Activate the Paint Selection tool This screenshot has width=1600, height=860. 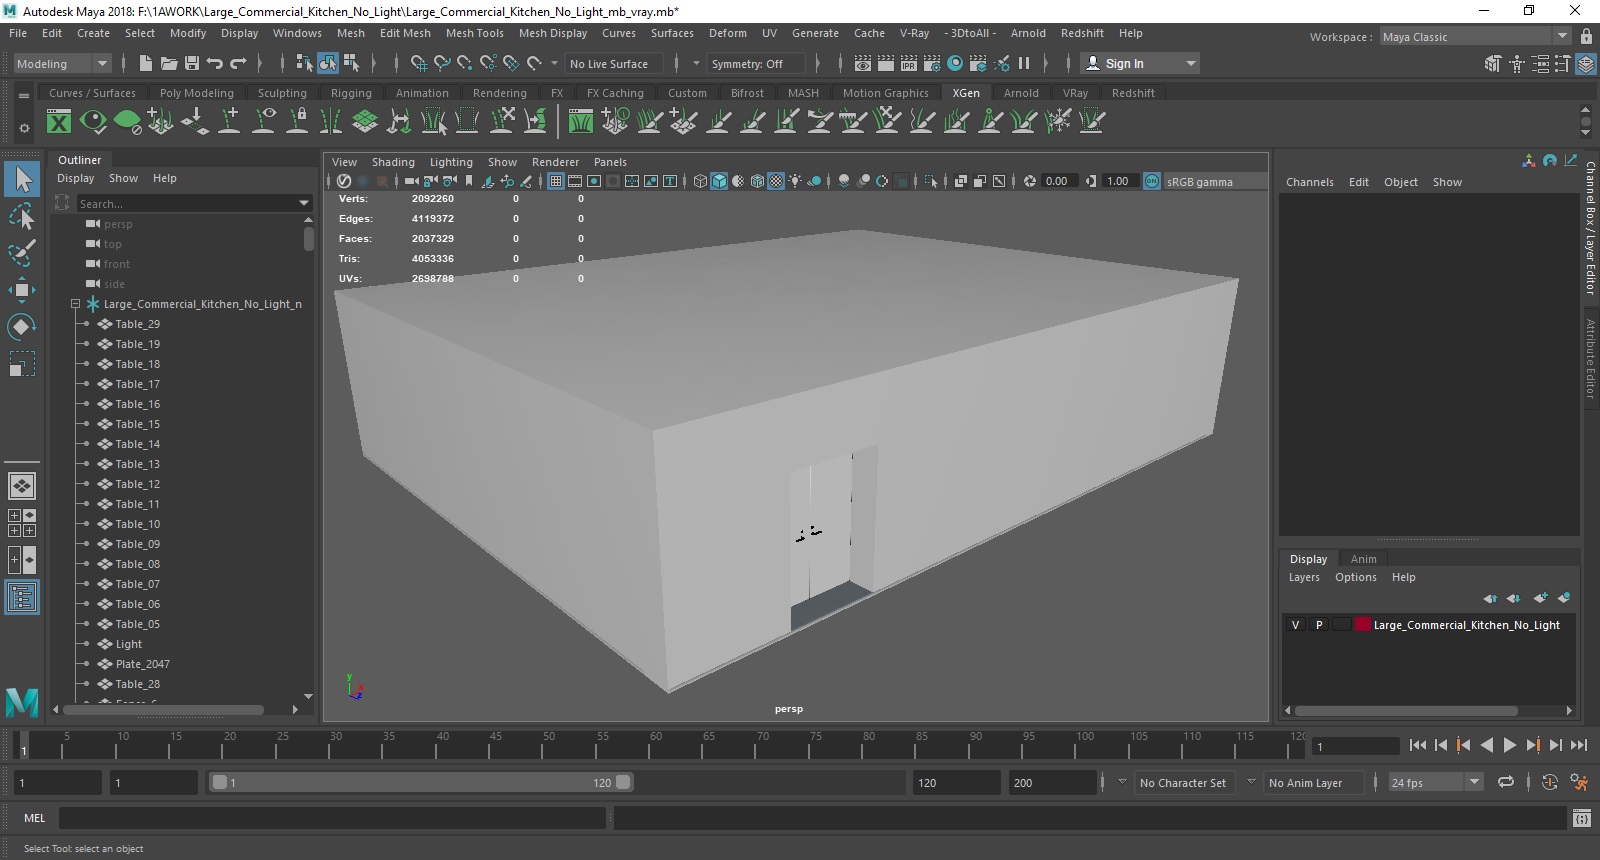tap(22, 253)
